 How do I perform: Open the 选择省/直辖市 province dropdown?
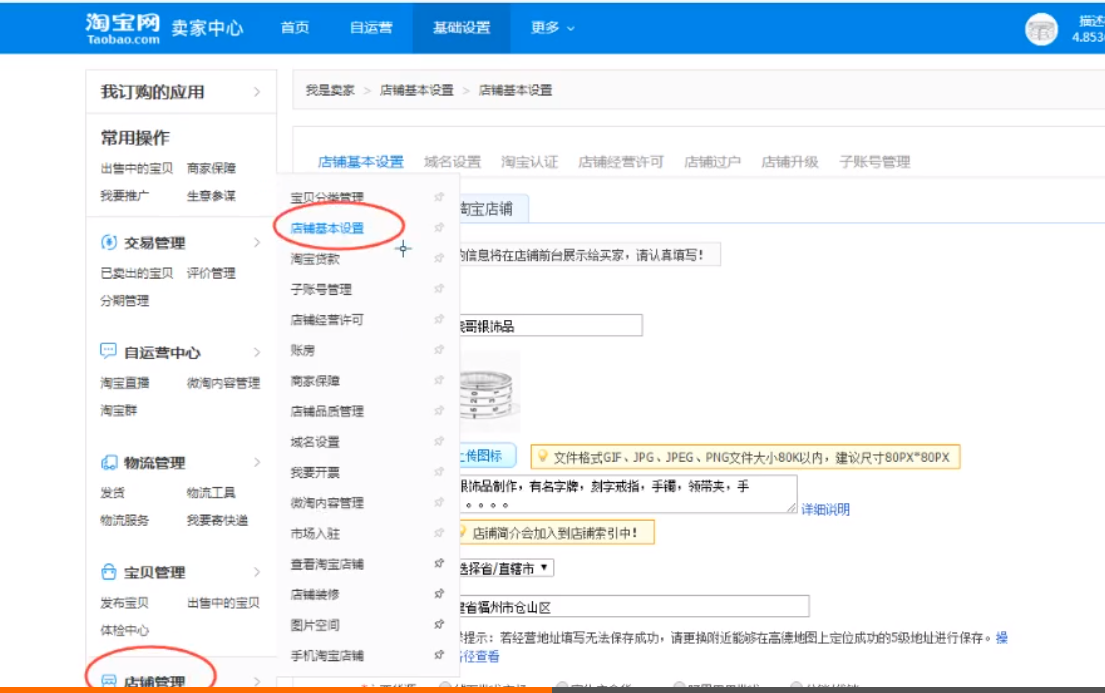504,568
